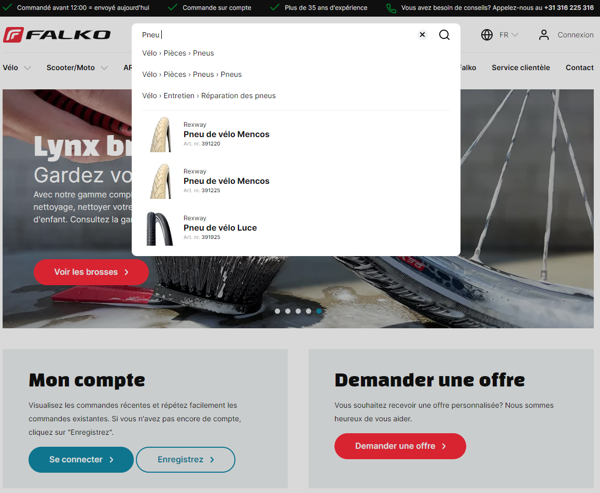Click the Se connecter button
The width and height of the screenshot is (600, 493).
(x=81, y=460)
